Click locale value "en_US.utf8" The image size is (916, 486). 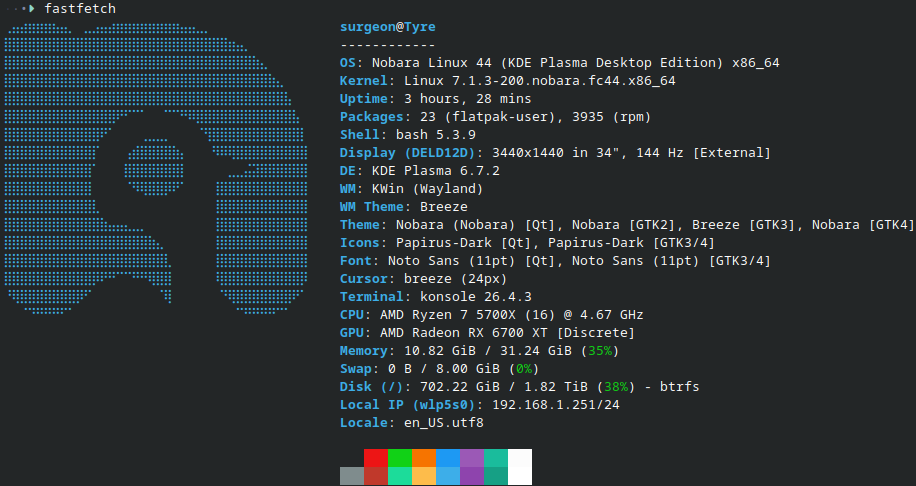point(444,423)
